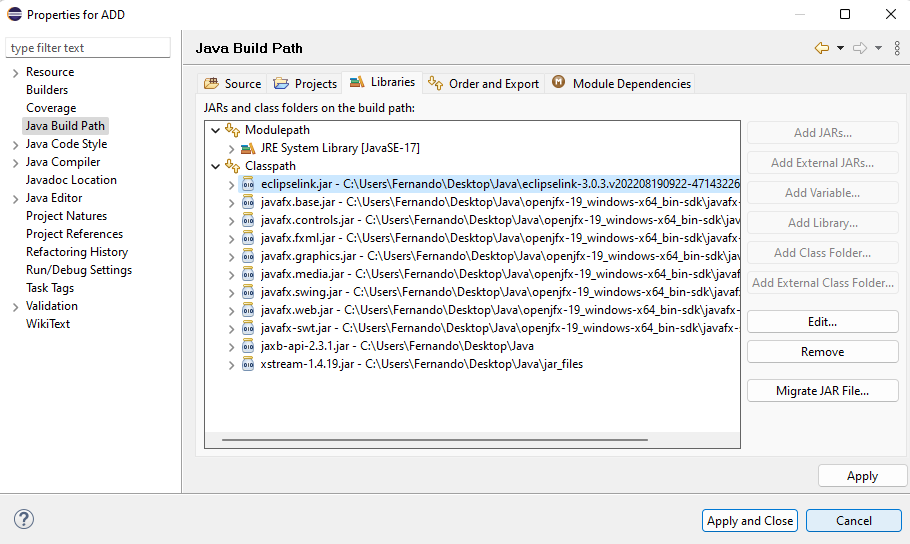Click the type filter text field
910x544 pixels.
coord(88,48)
